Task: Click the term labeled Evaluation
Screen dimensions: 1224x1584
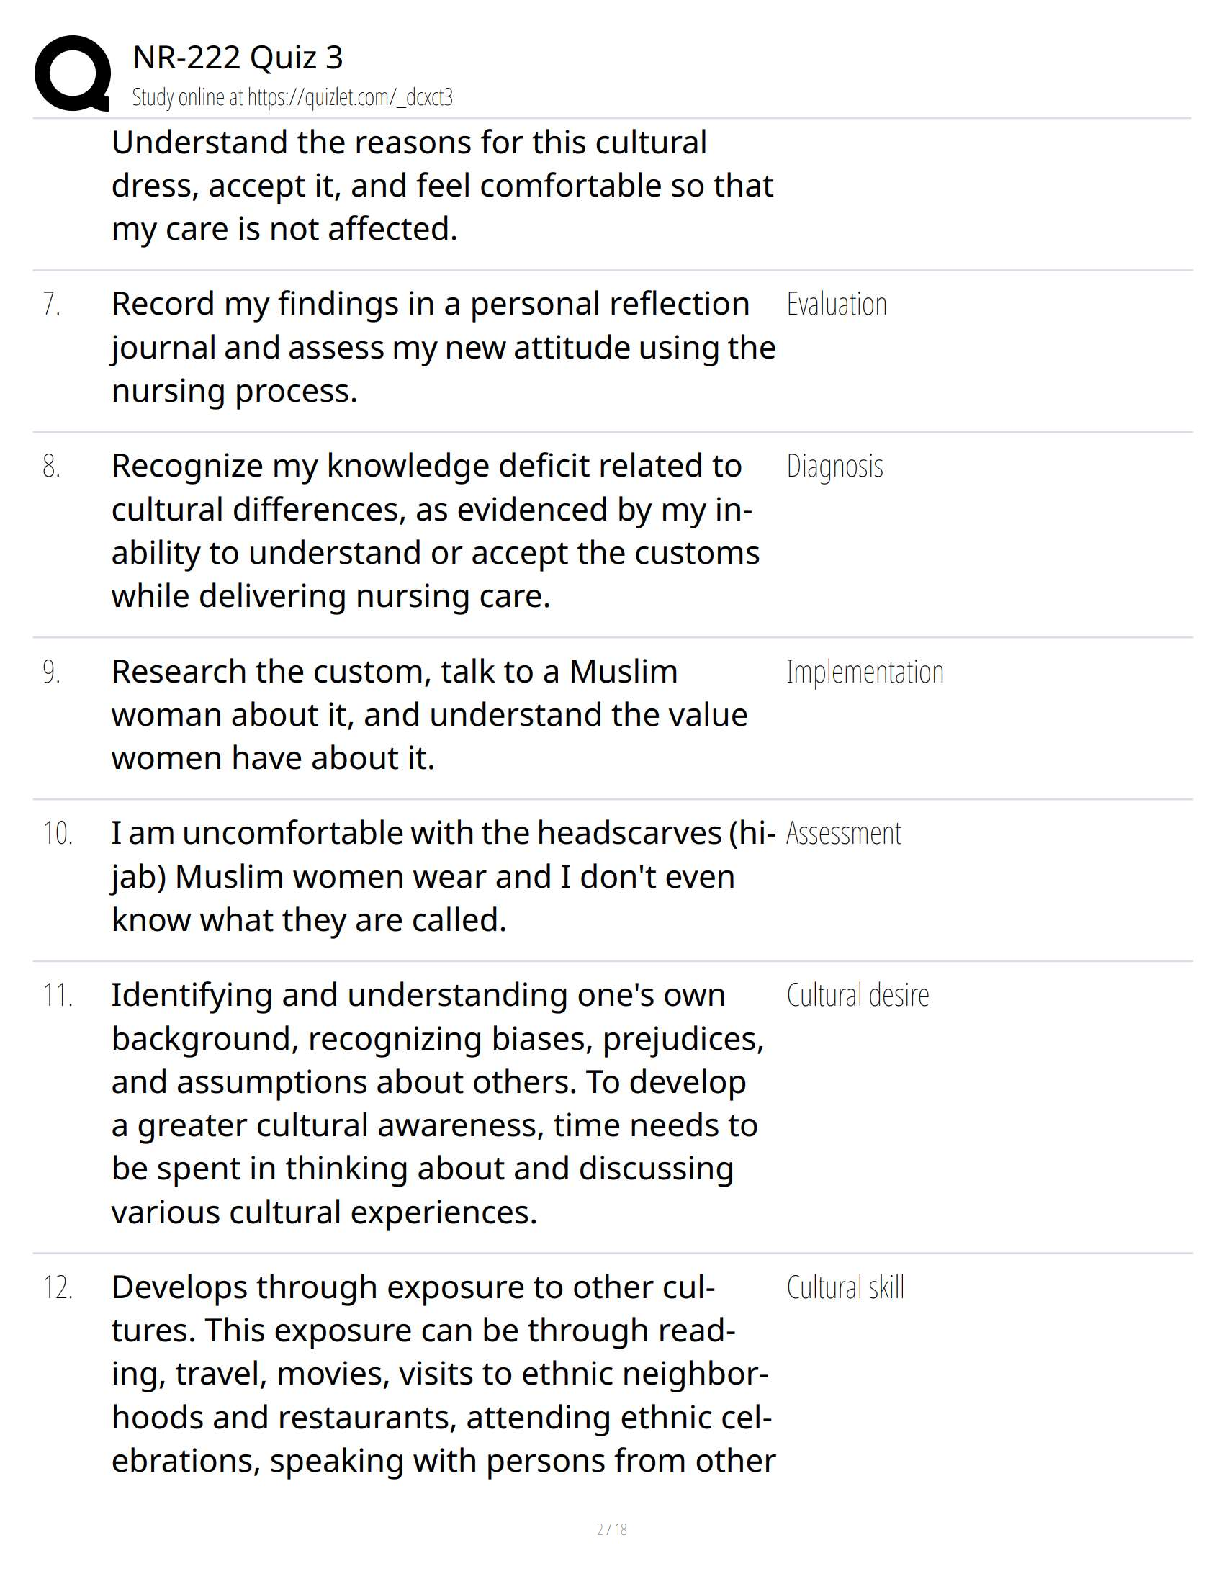Action: 837,304
